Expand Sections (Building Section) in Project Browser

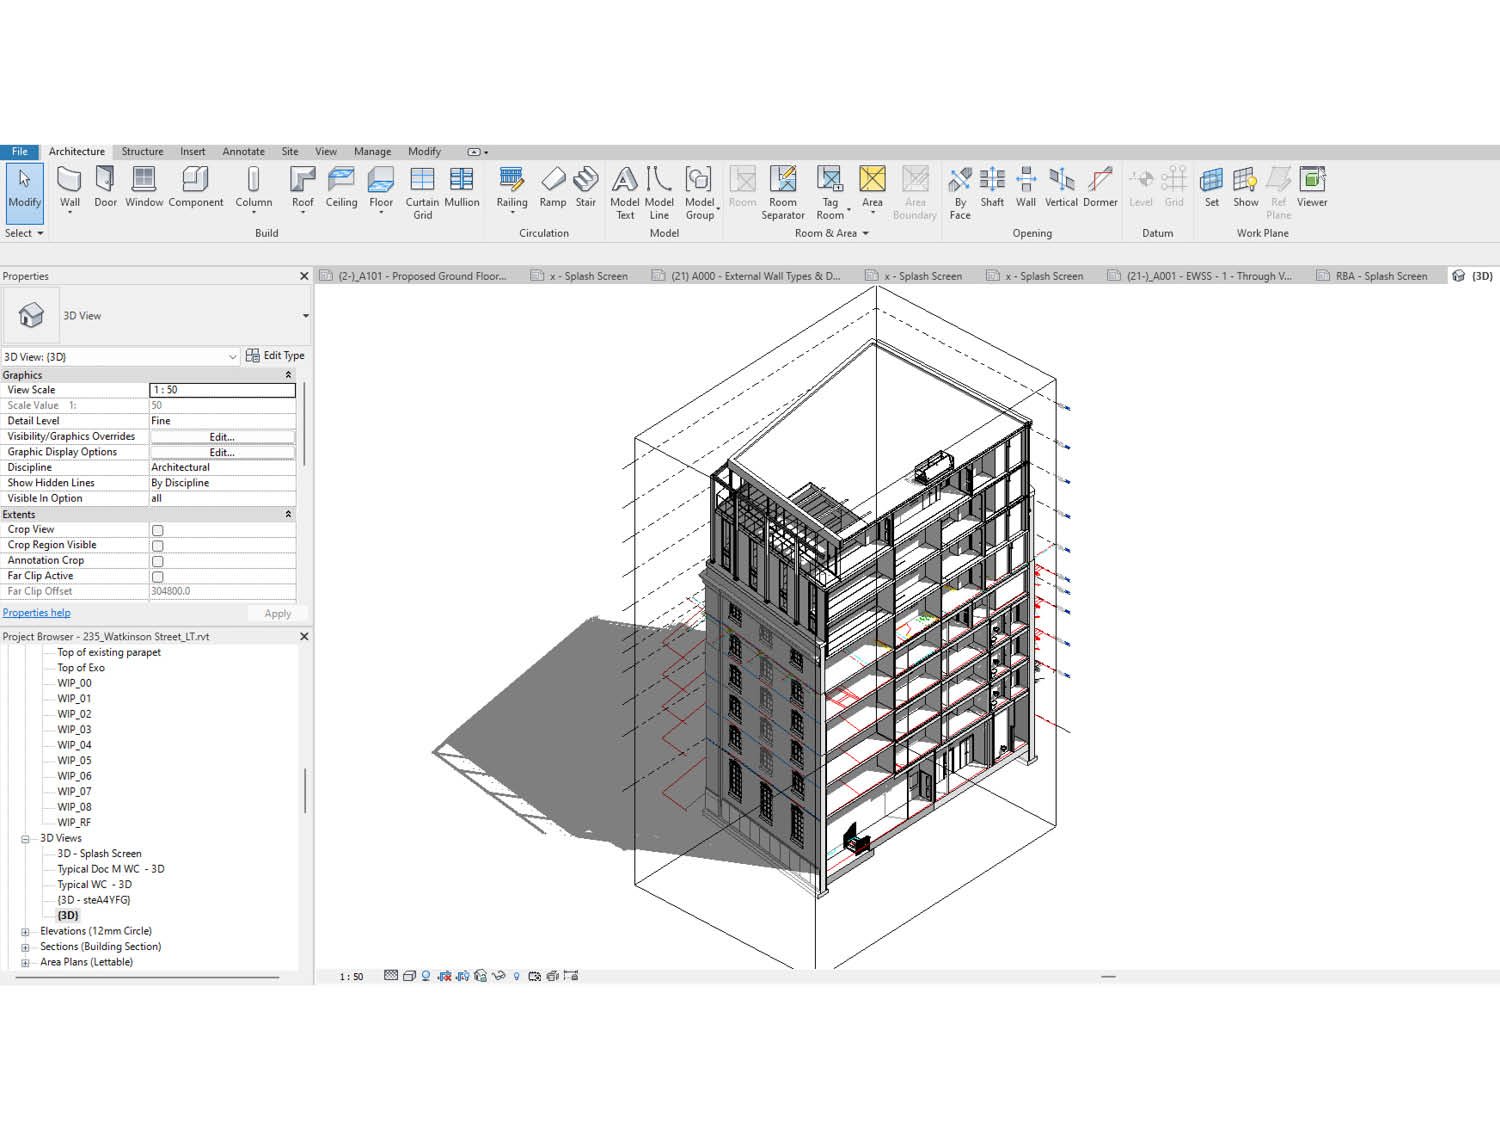coord(24,946)
